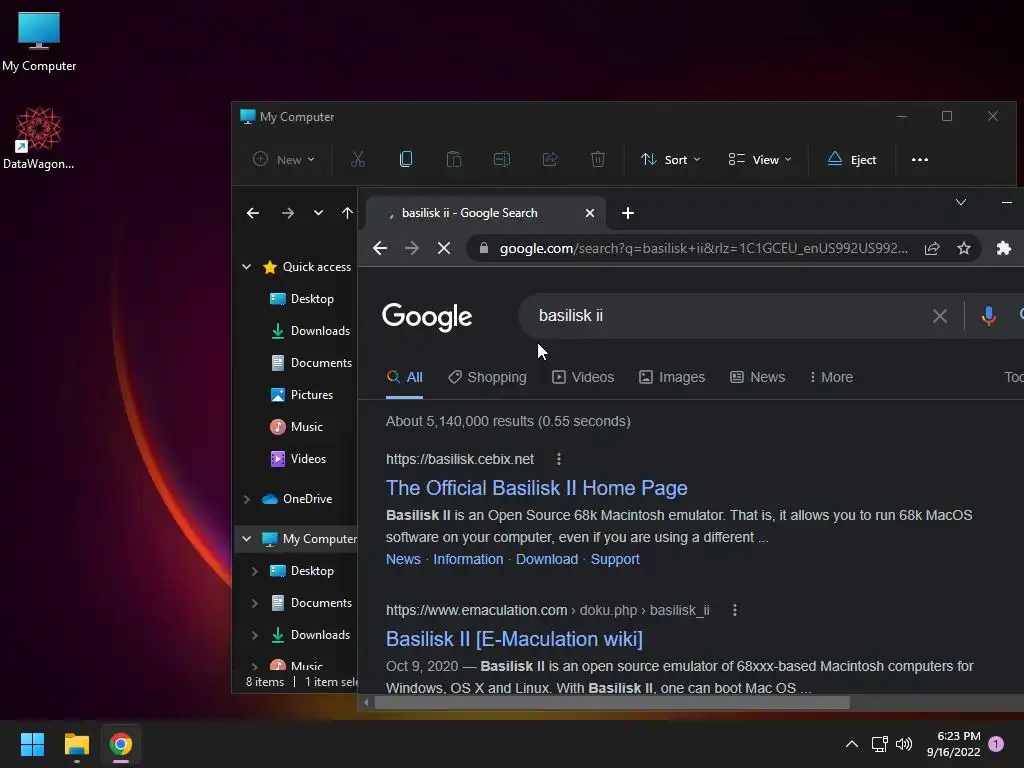Click the Eject button
Image resolution: width=1024 pixels, height=768 pixels.
[x=852, y=159]
